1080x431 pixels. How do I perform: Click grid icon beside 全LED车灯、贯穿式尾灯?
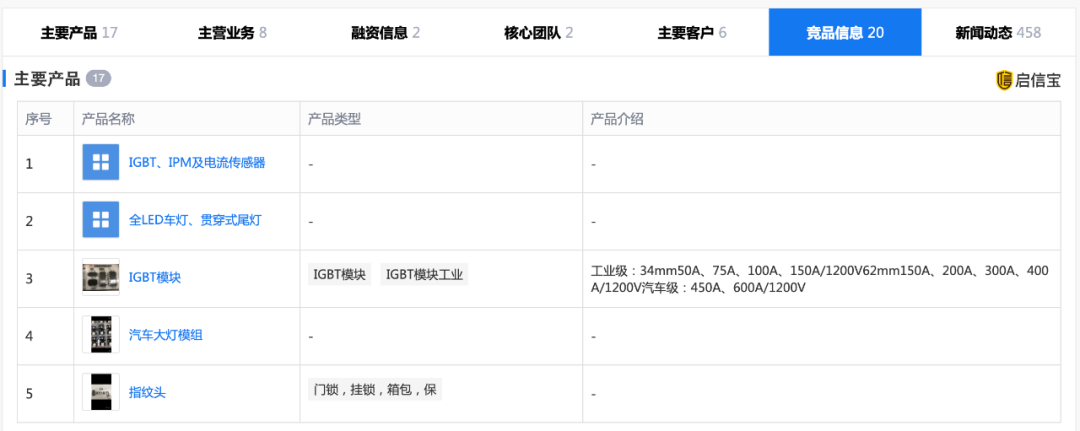(x=101, y=220)
